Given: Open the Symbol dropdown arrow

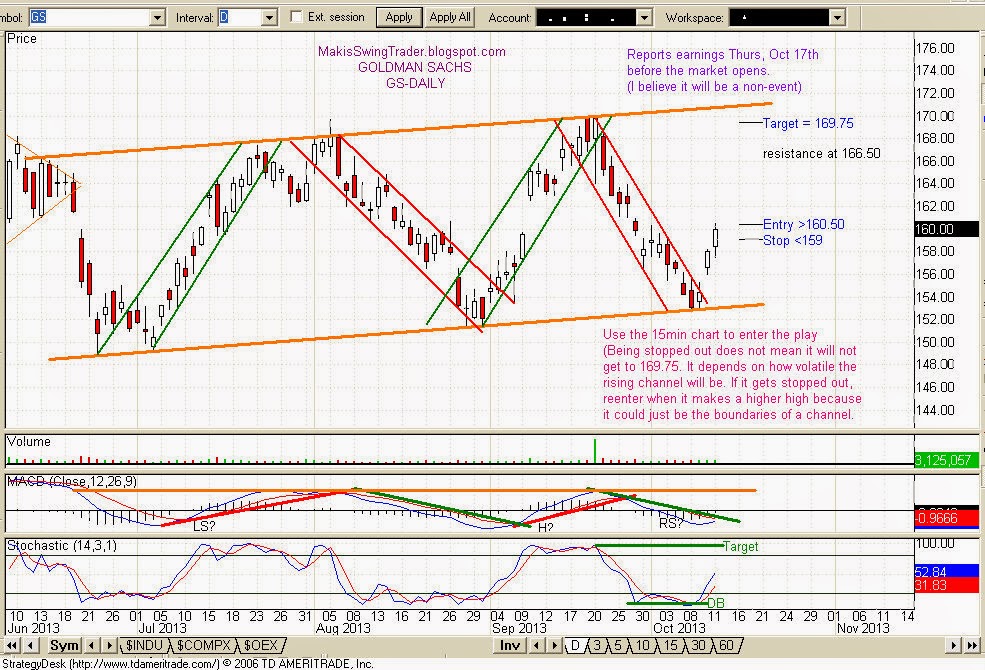Looking at the screenshot, I should [x=158, y=18].
